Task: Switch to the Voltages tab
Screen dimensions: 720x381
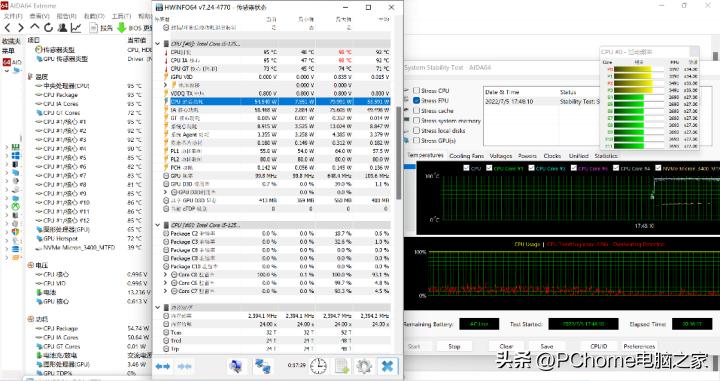Action: click(x=501, y=156)
